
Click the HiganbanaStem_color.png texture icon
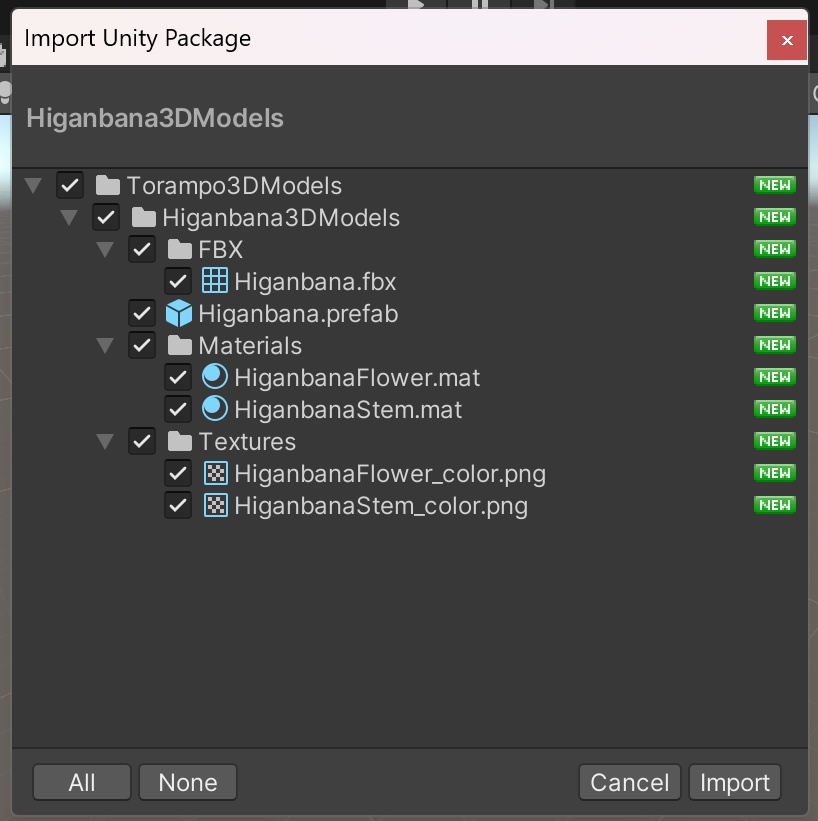(215, 505)
